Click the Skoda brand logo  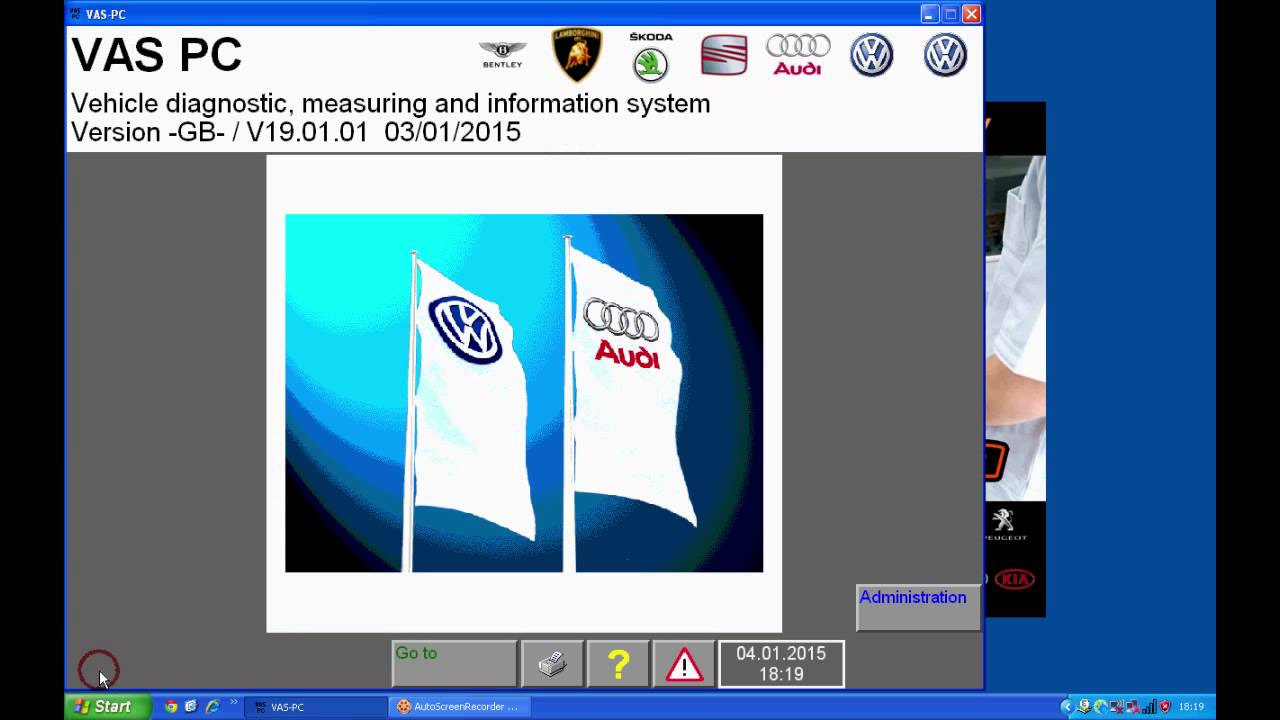pyautogui.click(x=651, y=56)
